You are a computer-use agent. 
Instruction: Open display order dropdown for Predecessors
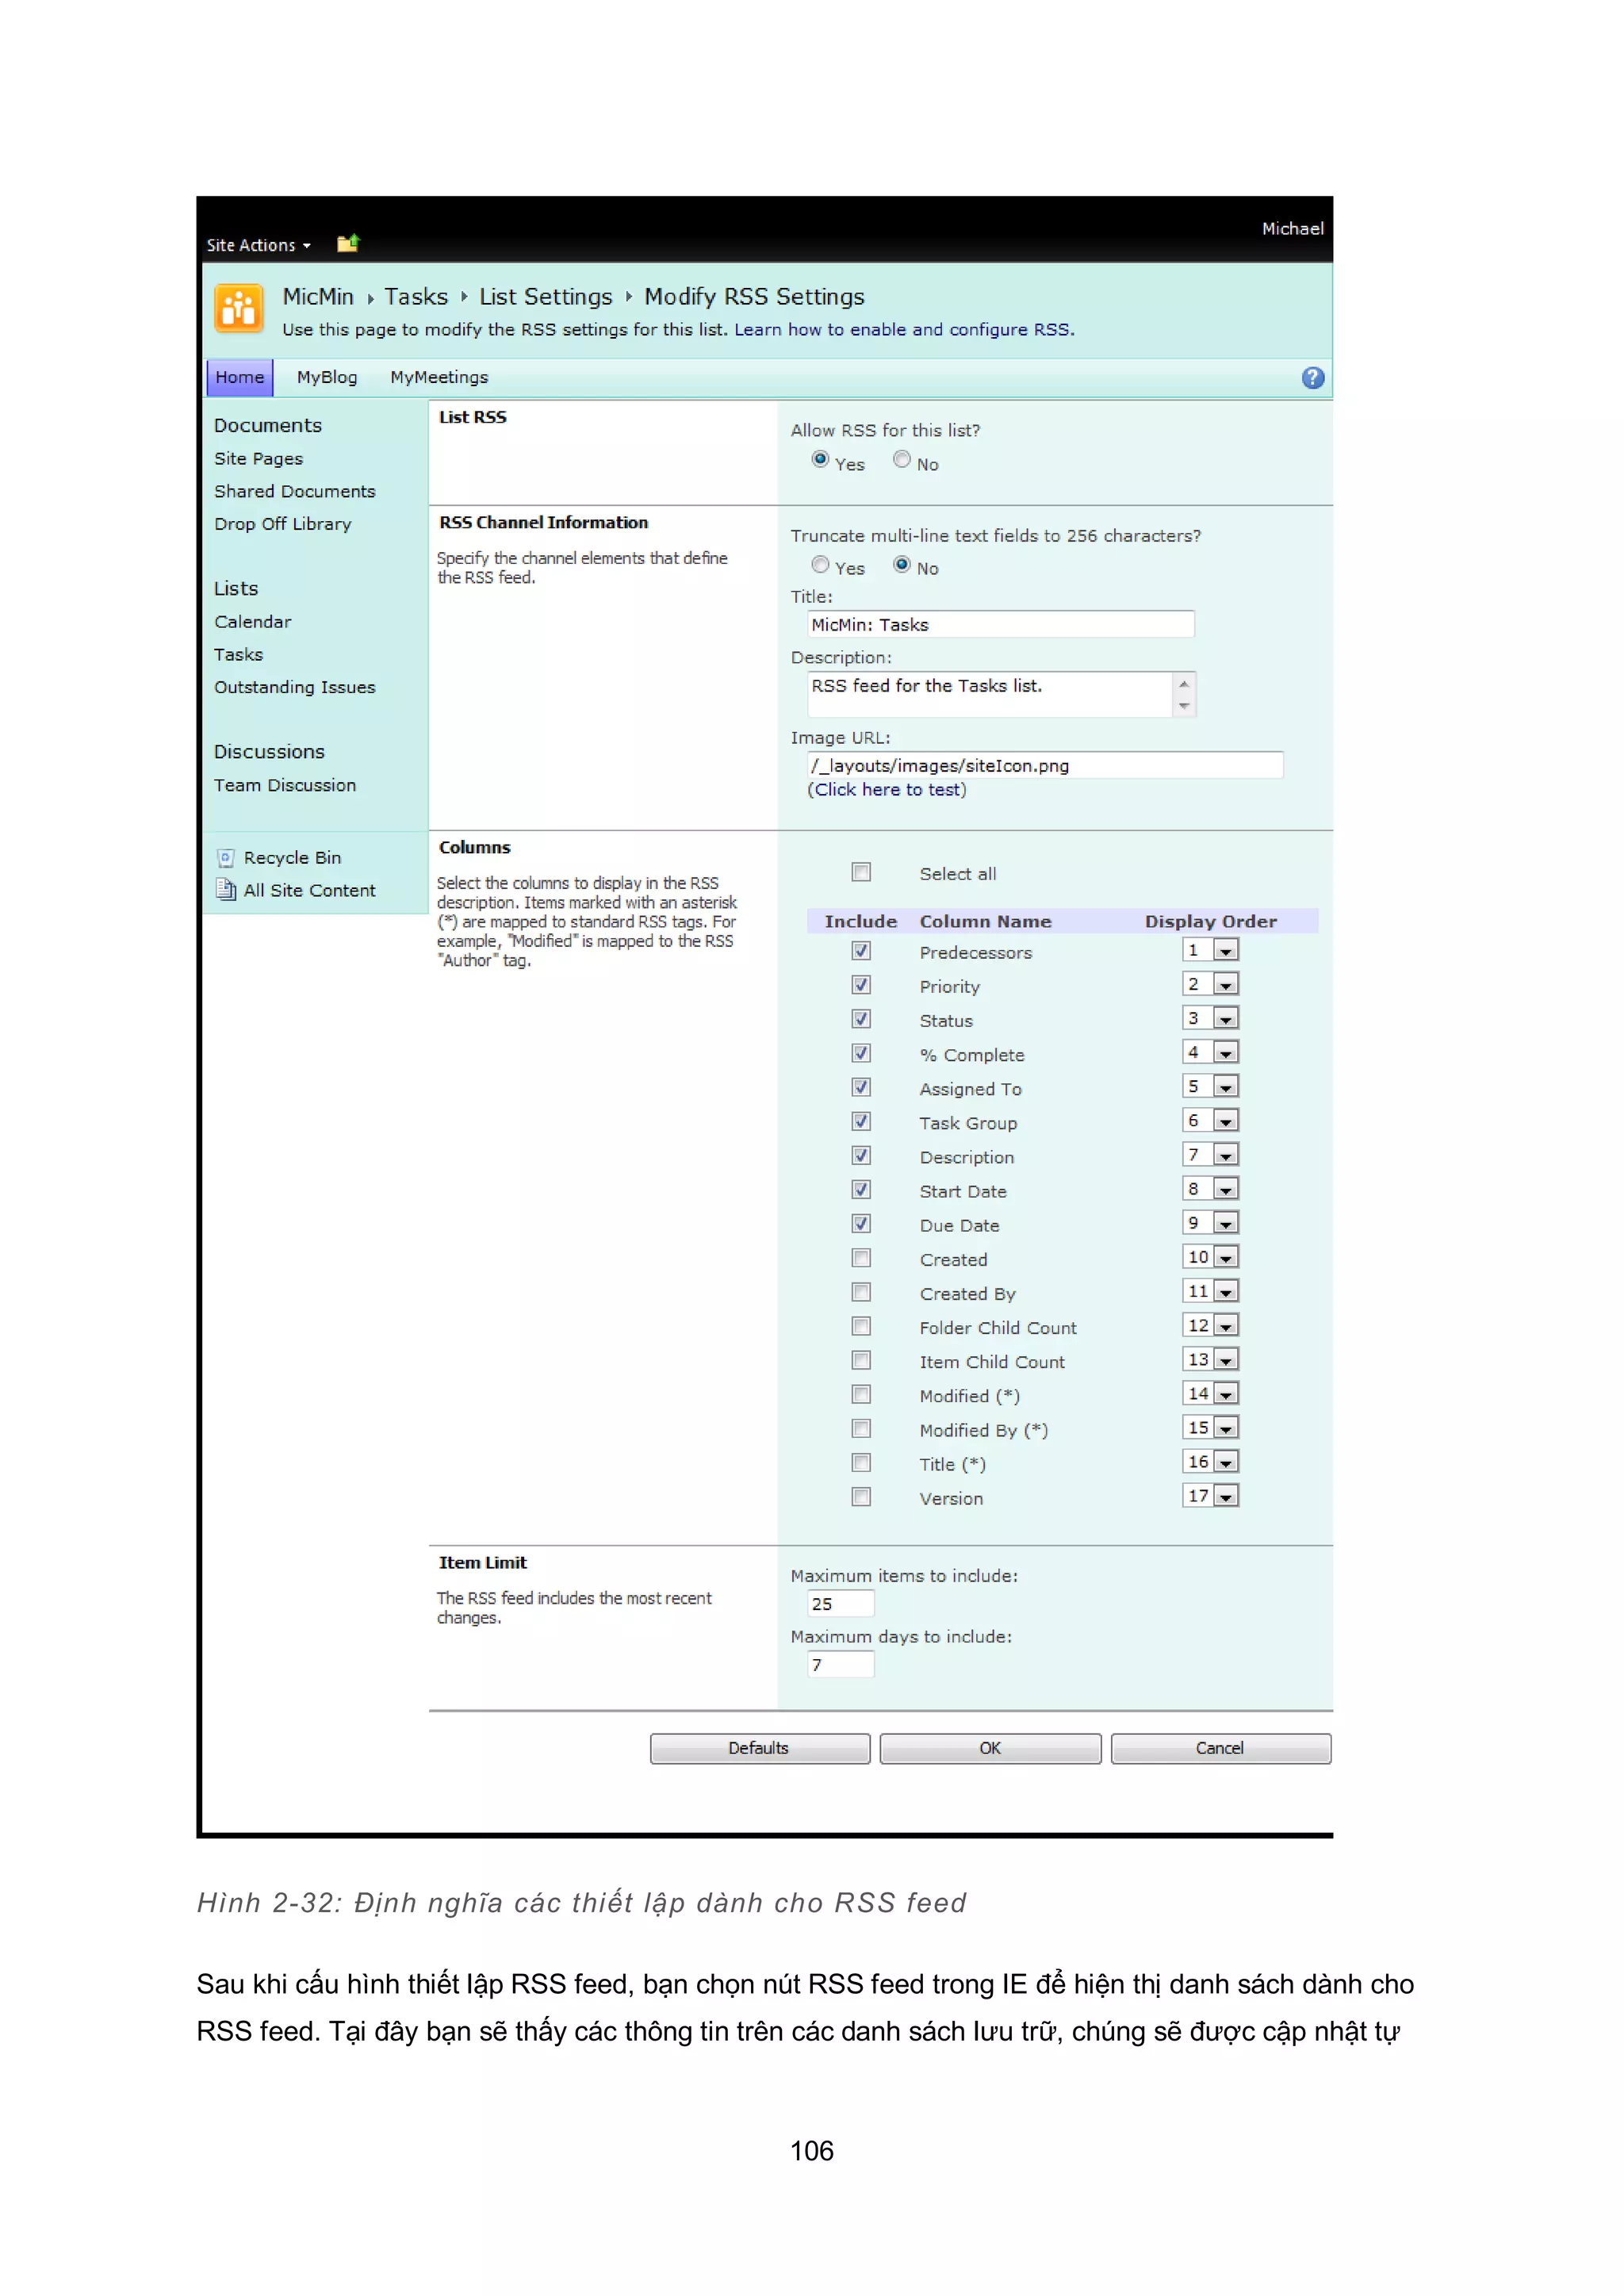(x=1211, y=950)
